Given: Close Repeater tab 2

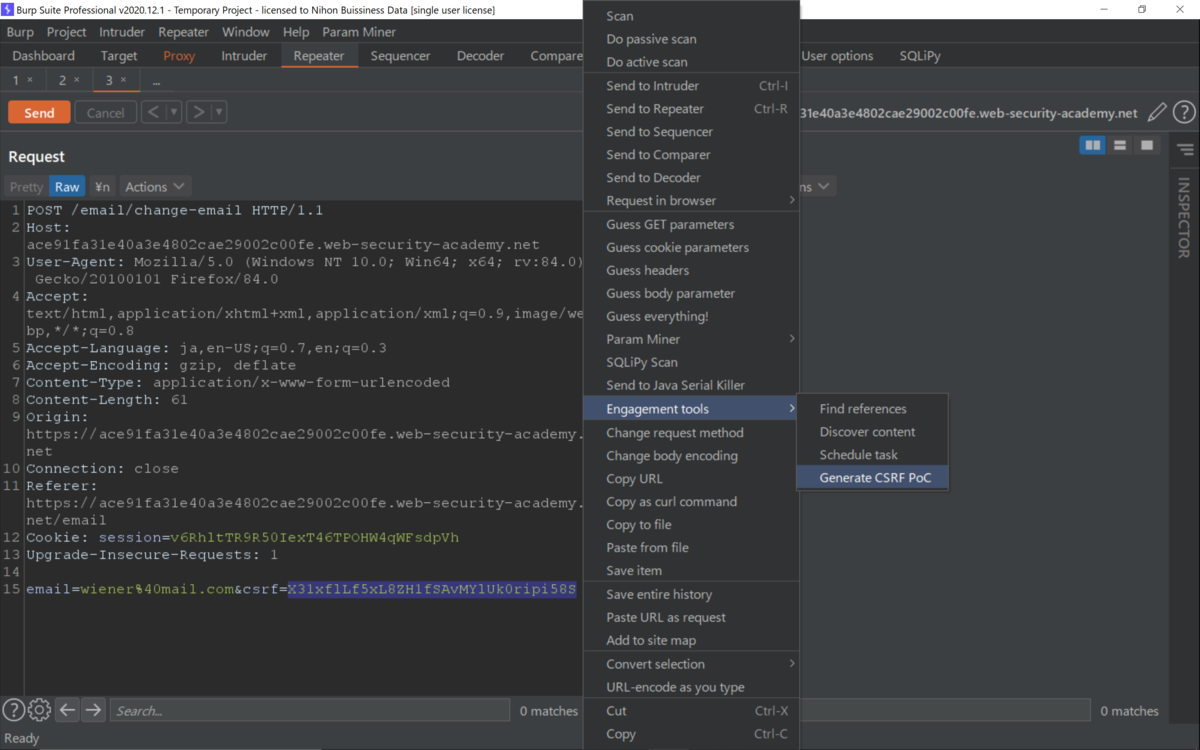Looking at the screenshot, I should [76, 80].
